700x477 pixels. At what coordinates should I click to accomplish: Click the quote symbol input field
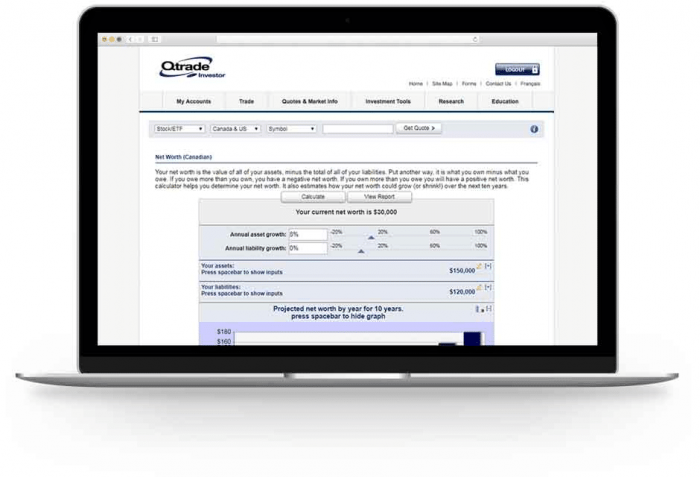tap(358, 129)
